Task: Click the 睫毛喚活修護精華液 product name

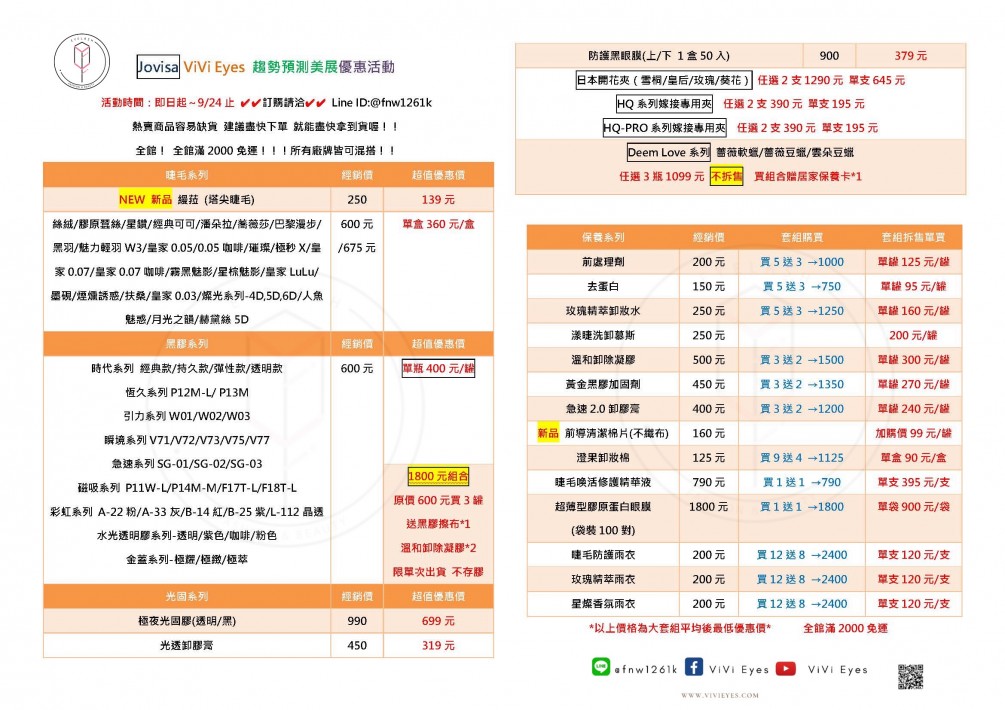Action: tap(603, 482)
